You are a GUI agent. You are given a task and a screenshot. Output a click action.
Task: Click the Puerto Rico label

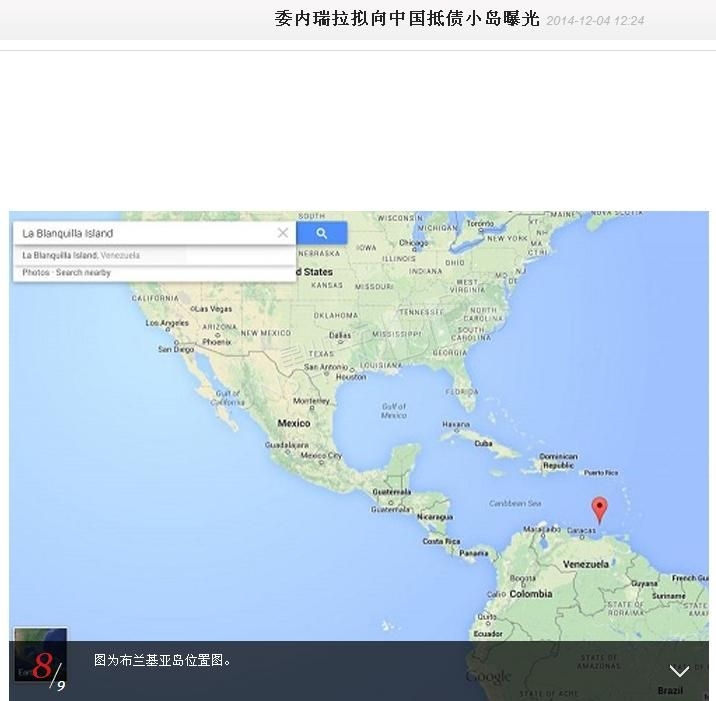click(x=600, y=473)
